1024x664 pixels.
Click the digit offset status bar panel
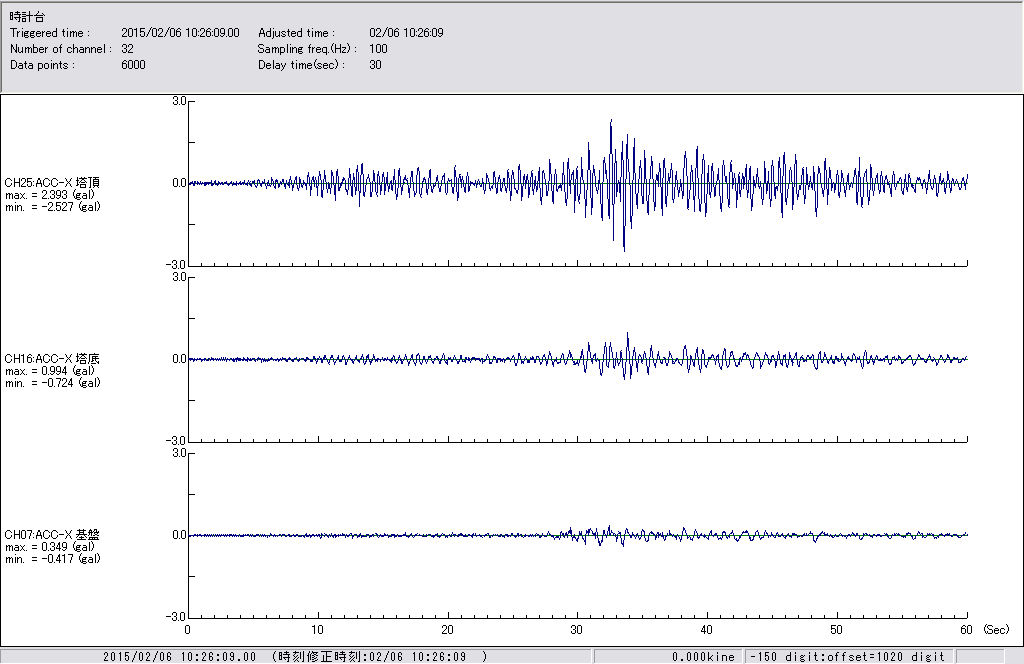(x=848, y=657)
